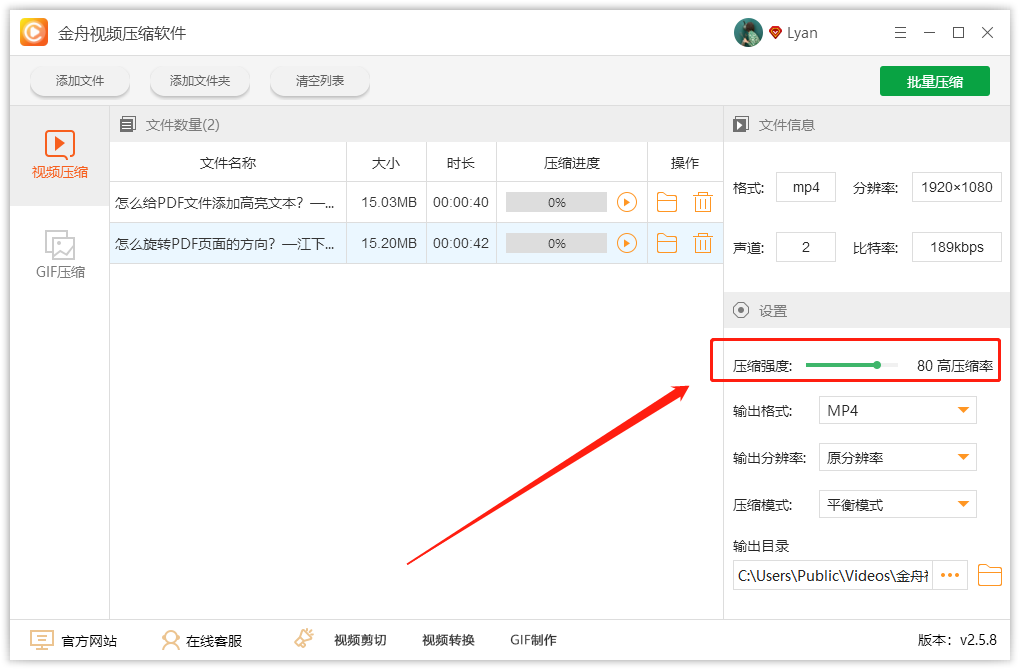This screenshot has height=670, width=1020.
Task: Click the 版本 v2.5.8 label
Action: pos(957,640)
